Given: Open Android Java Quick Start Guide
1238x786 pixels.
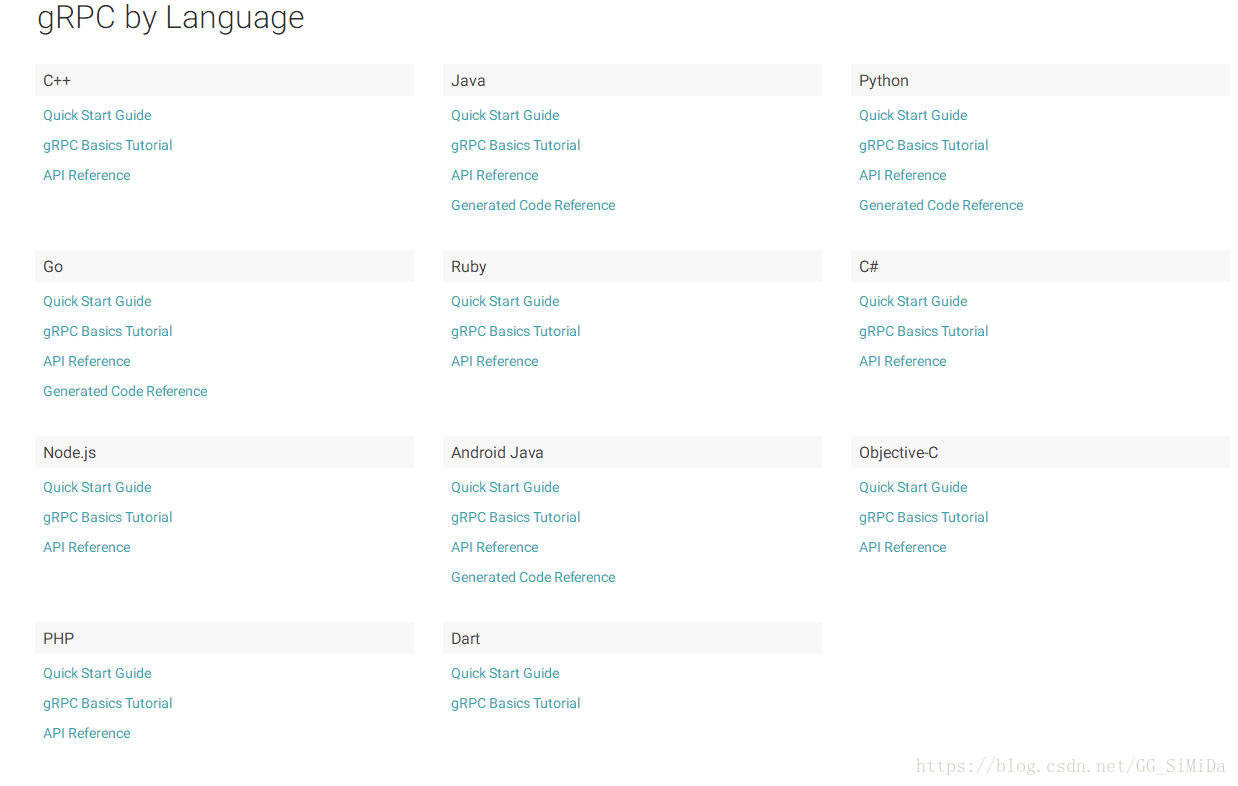Looking at the screenshot, I should tap(505, 487).
